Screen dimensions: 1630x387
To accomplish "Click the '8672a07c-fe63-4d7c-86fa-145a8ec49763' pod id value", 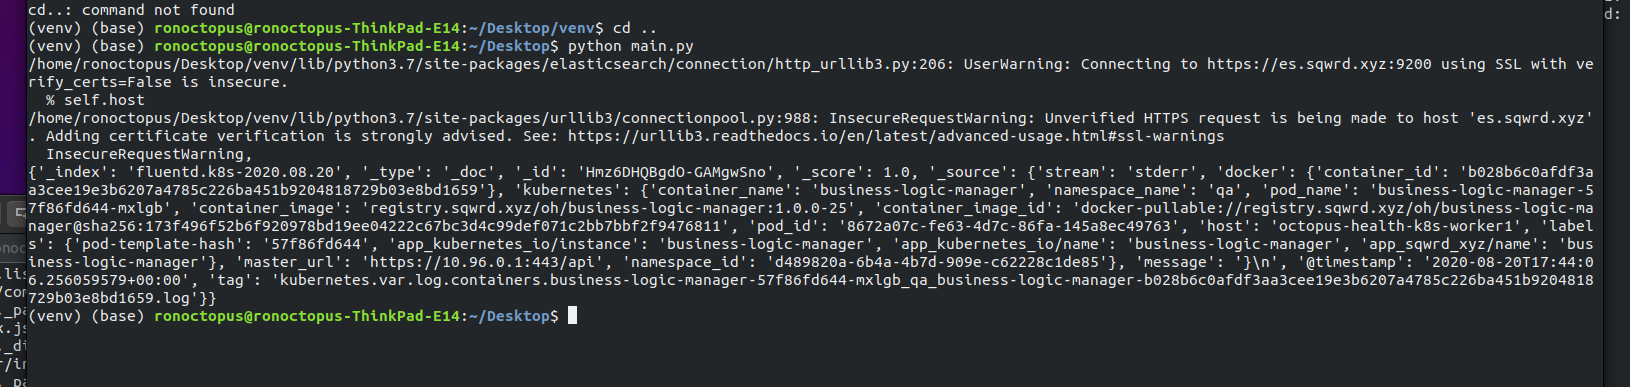I will pyautogui.click(x=1009, y=226).
